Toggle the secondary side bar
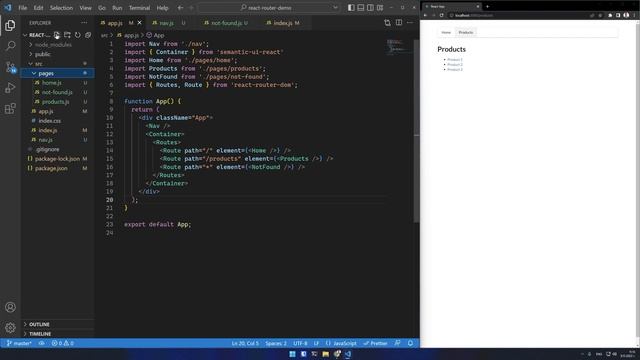640x360 pixels. [370, 8]
